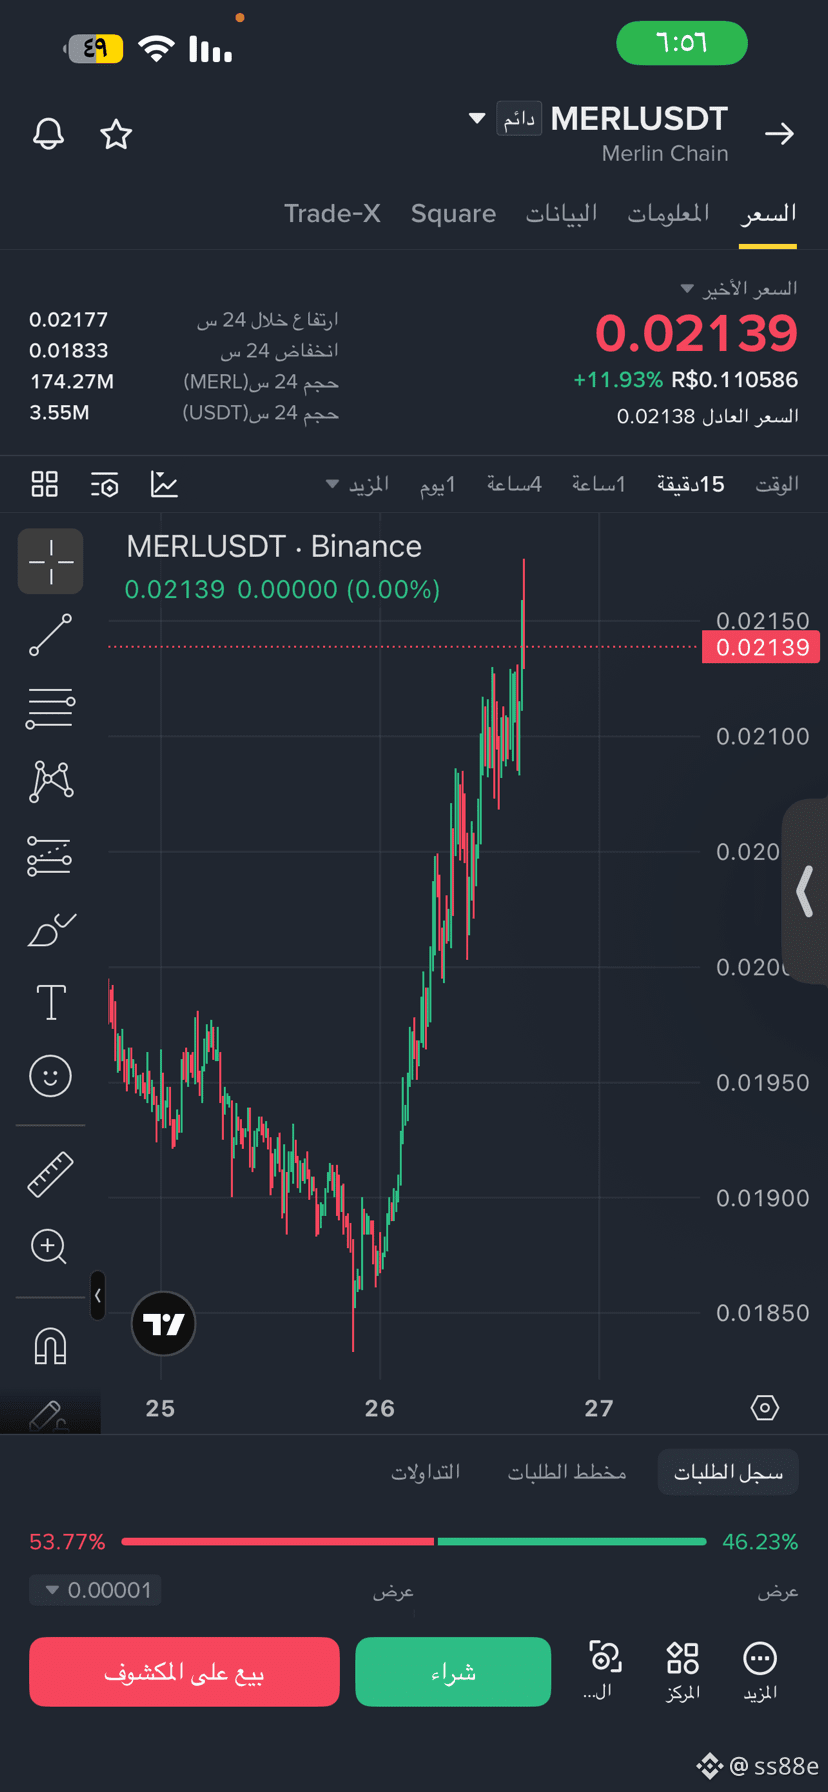Screen dimensions: 828x1792
Task: Open the البيانات tab
Action: [x=561, y=213]
